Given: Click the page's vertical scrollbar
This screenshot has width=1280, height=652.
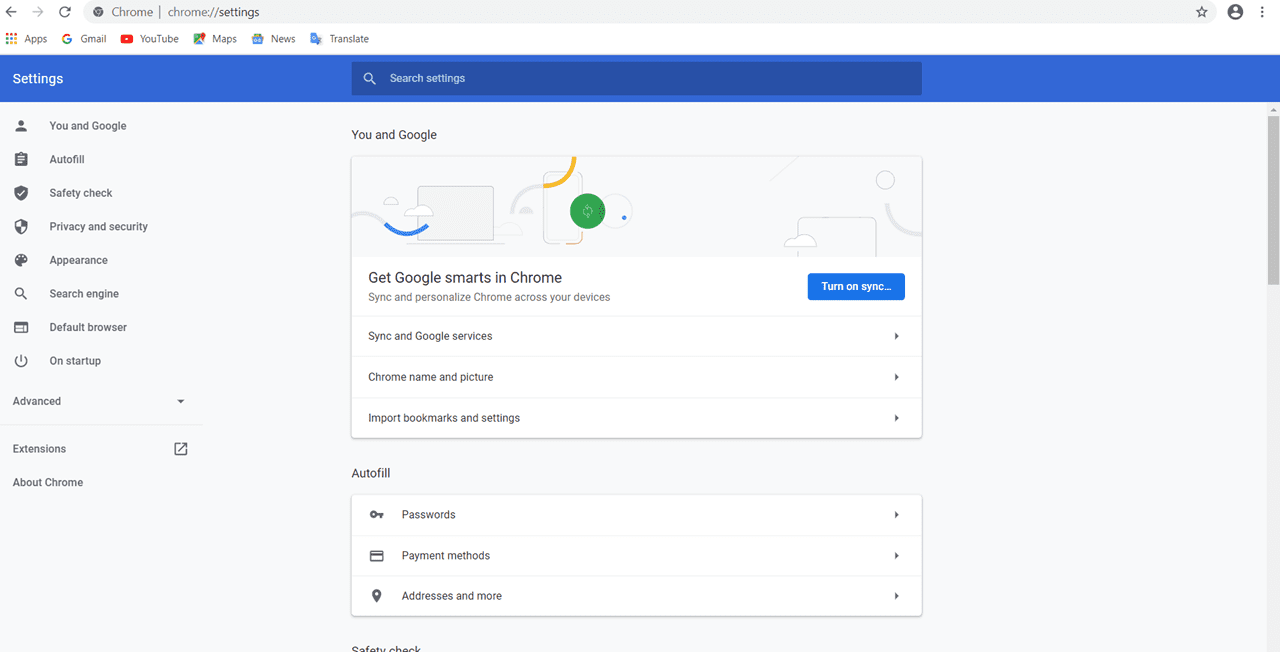Looking at the screenshot, I should pyautogui.click(x=1273, y=200).
